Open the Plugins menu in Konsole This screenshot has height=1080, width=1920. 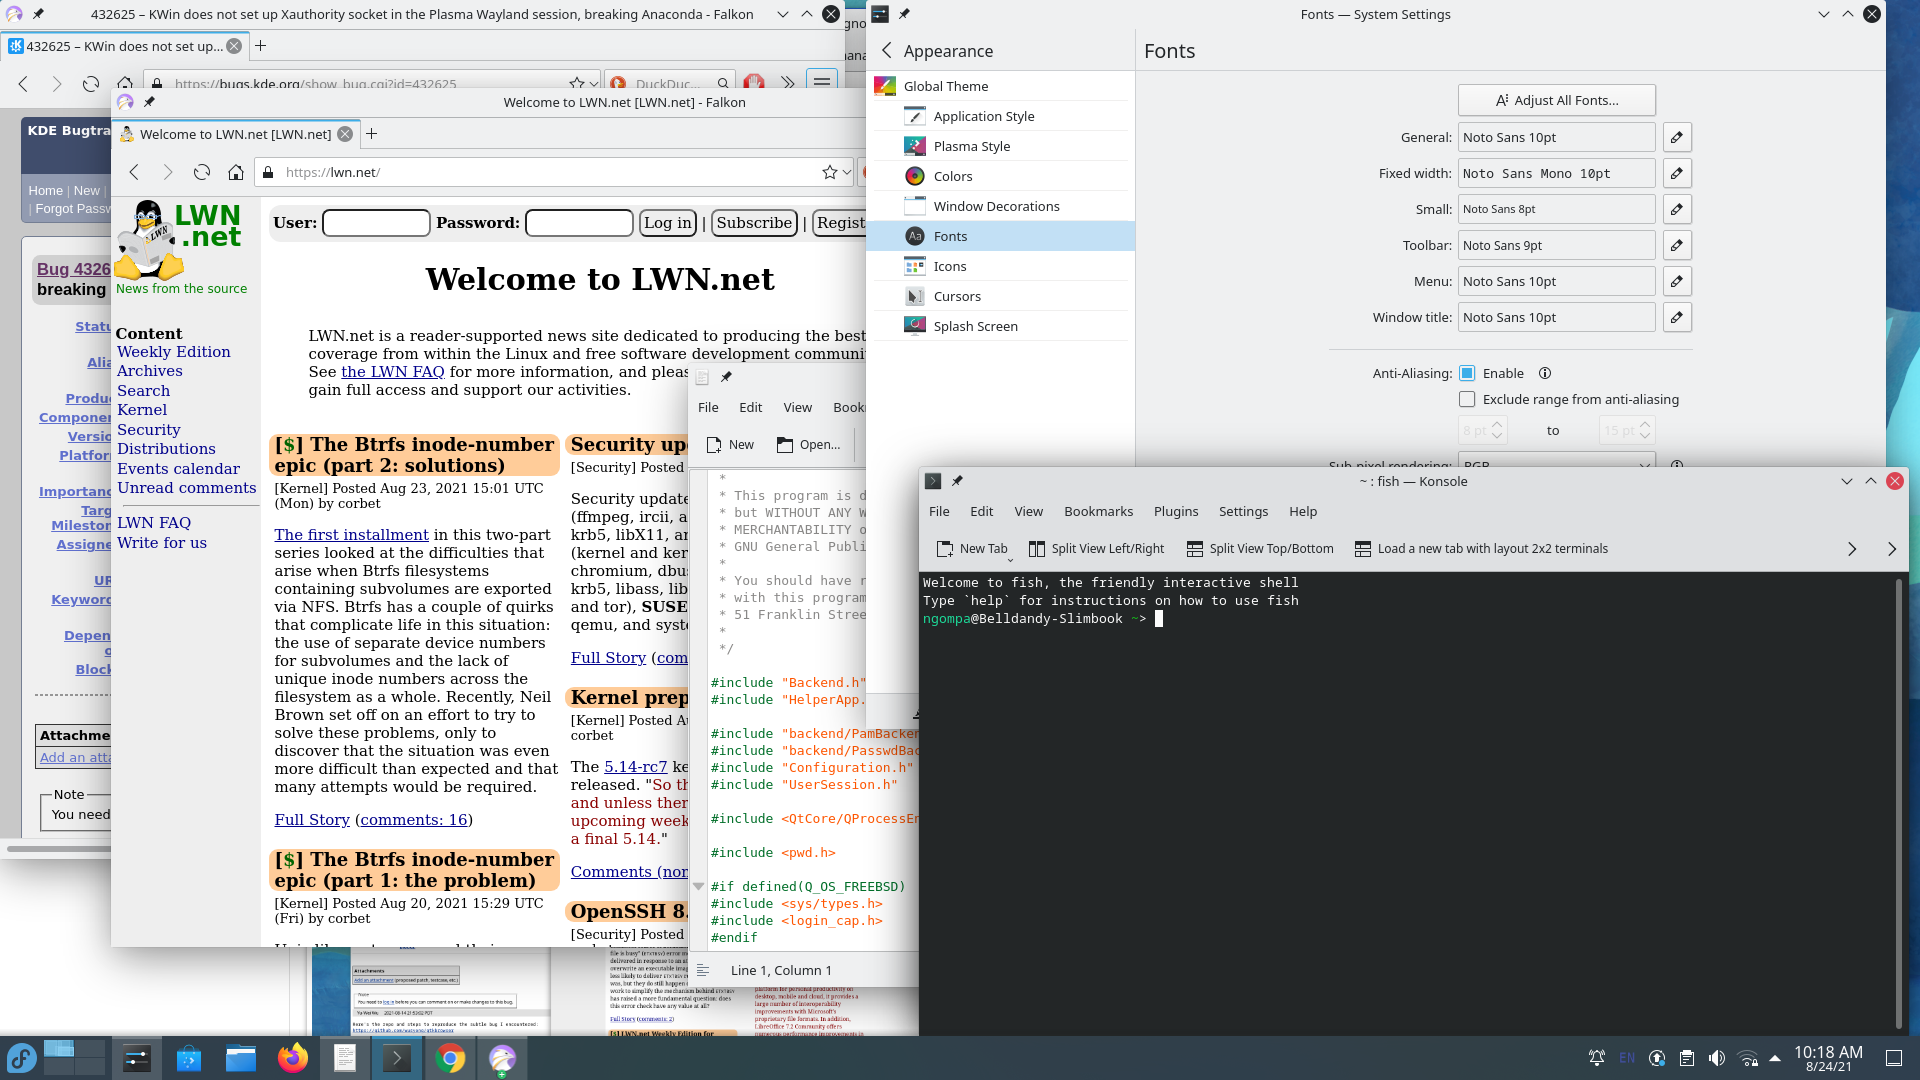pyautogui.click(x=1176, y=511)
